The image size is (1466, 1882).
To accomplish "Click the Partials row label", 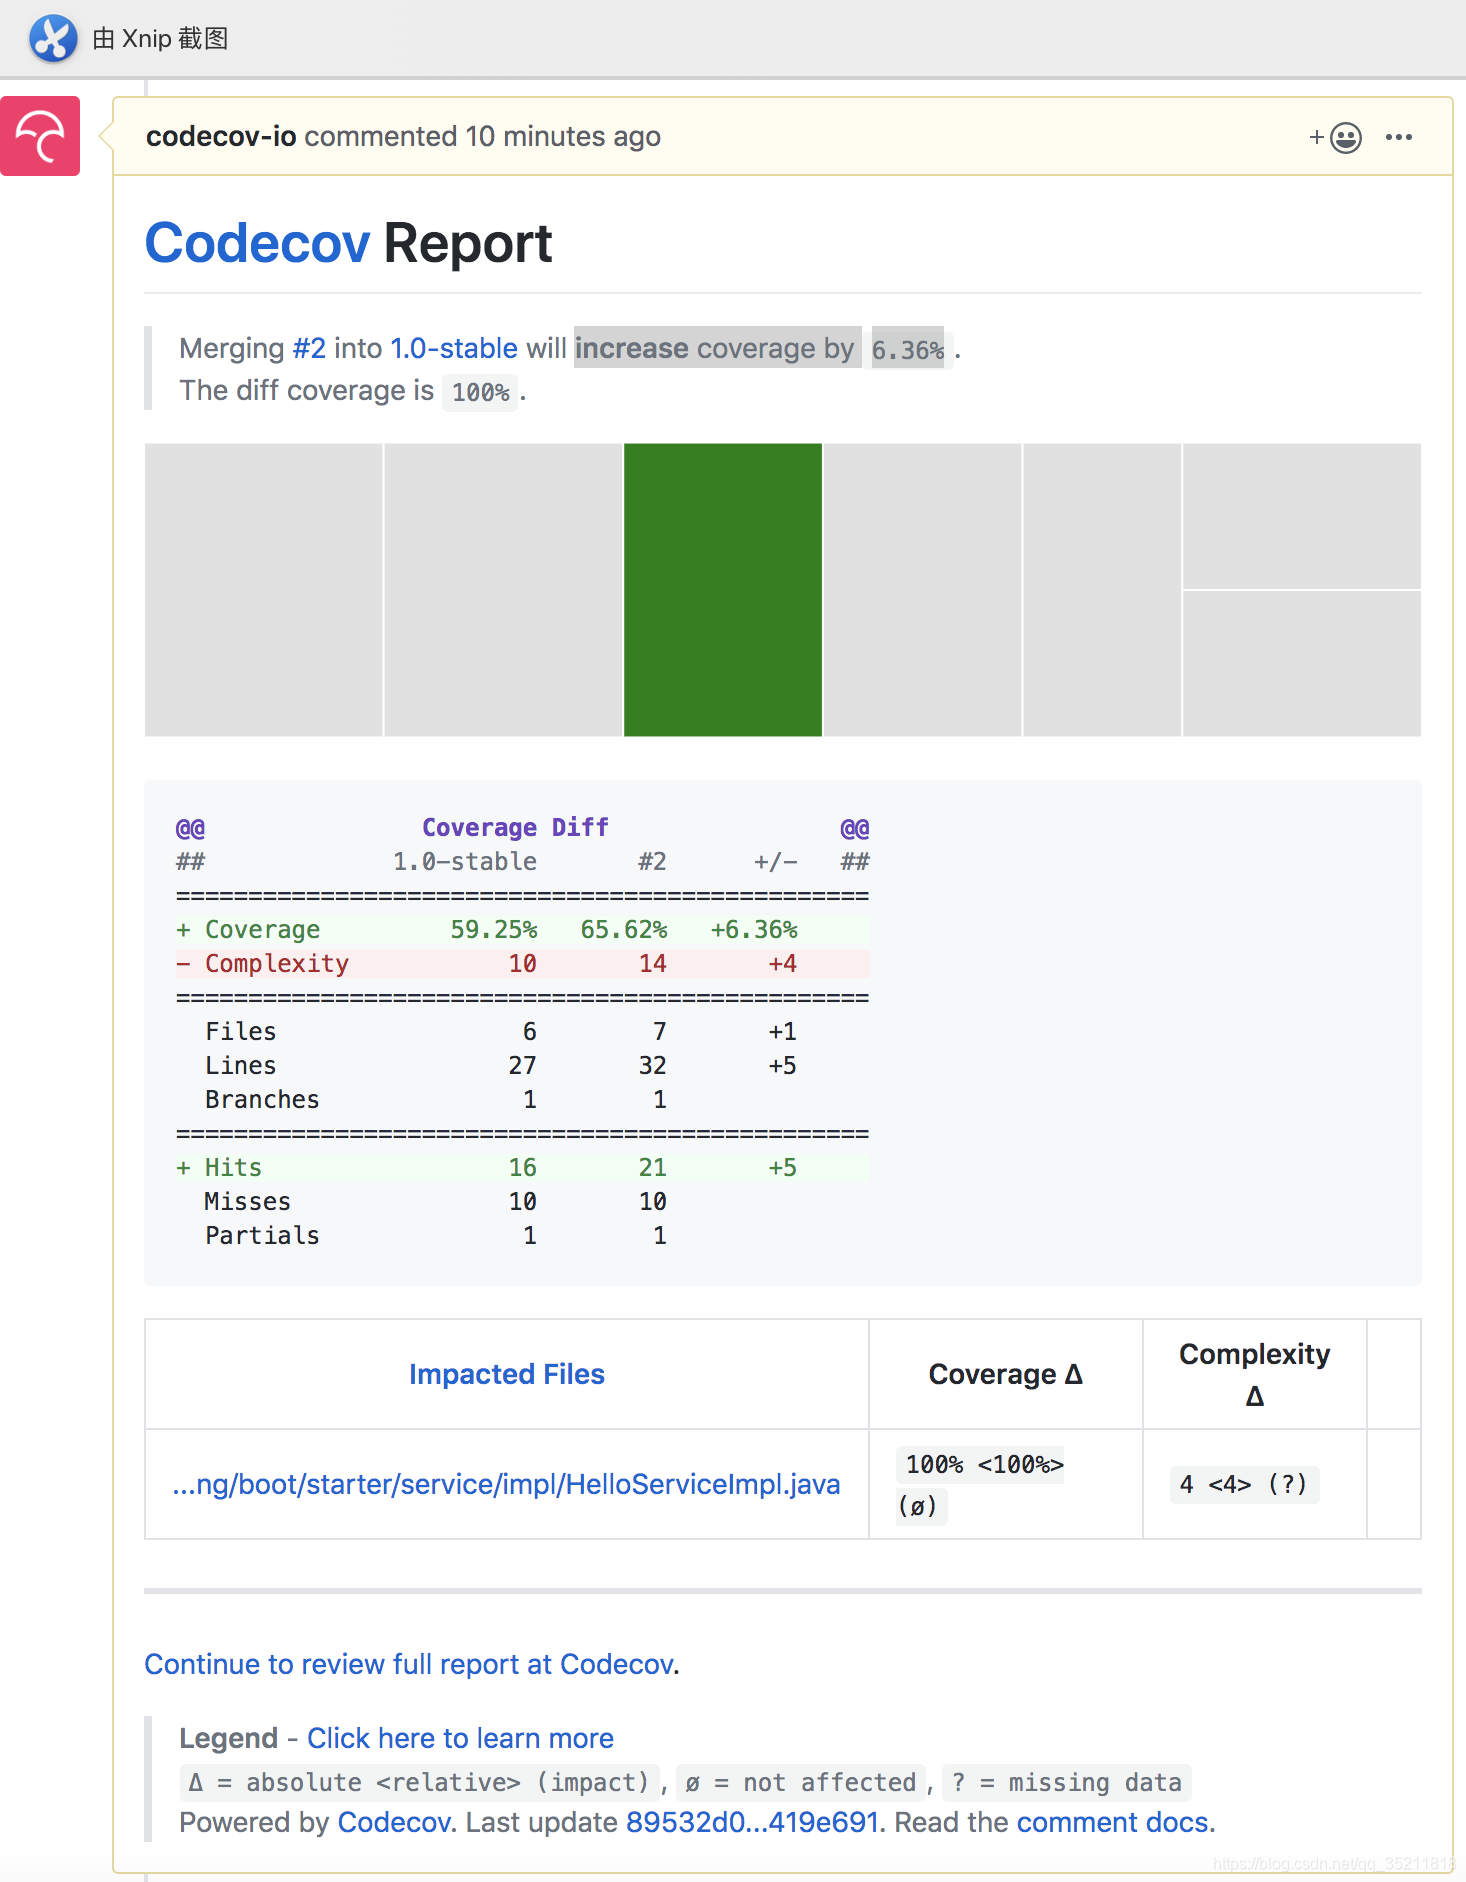I will (x=262, y=1236).
